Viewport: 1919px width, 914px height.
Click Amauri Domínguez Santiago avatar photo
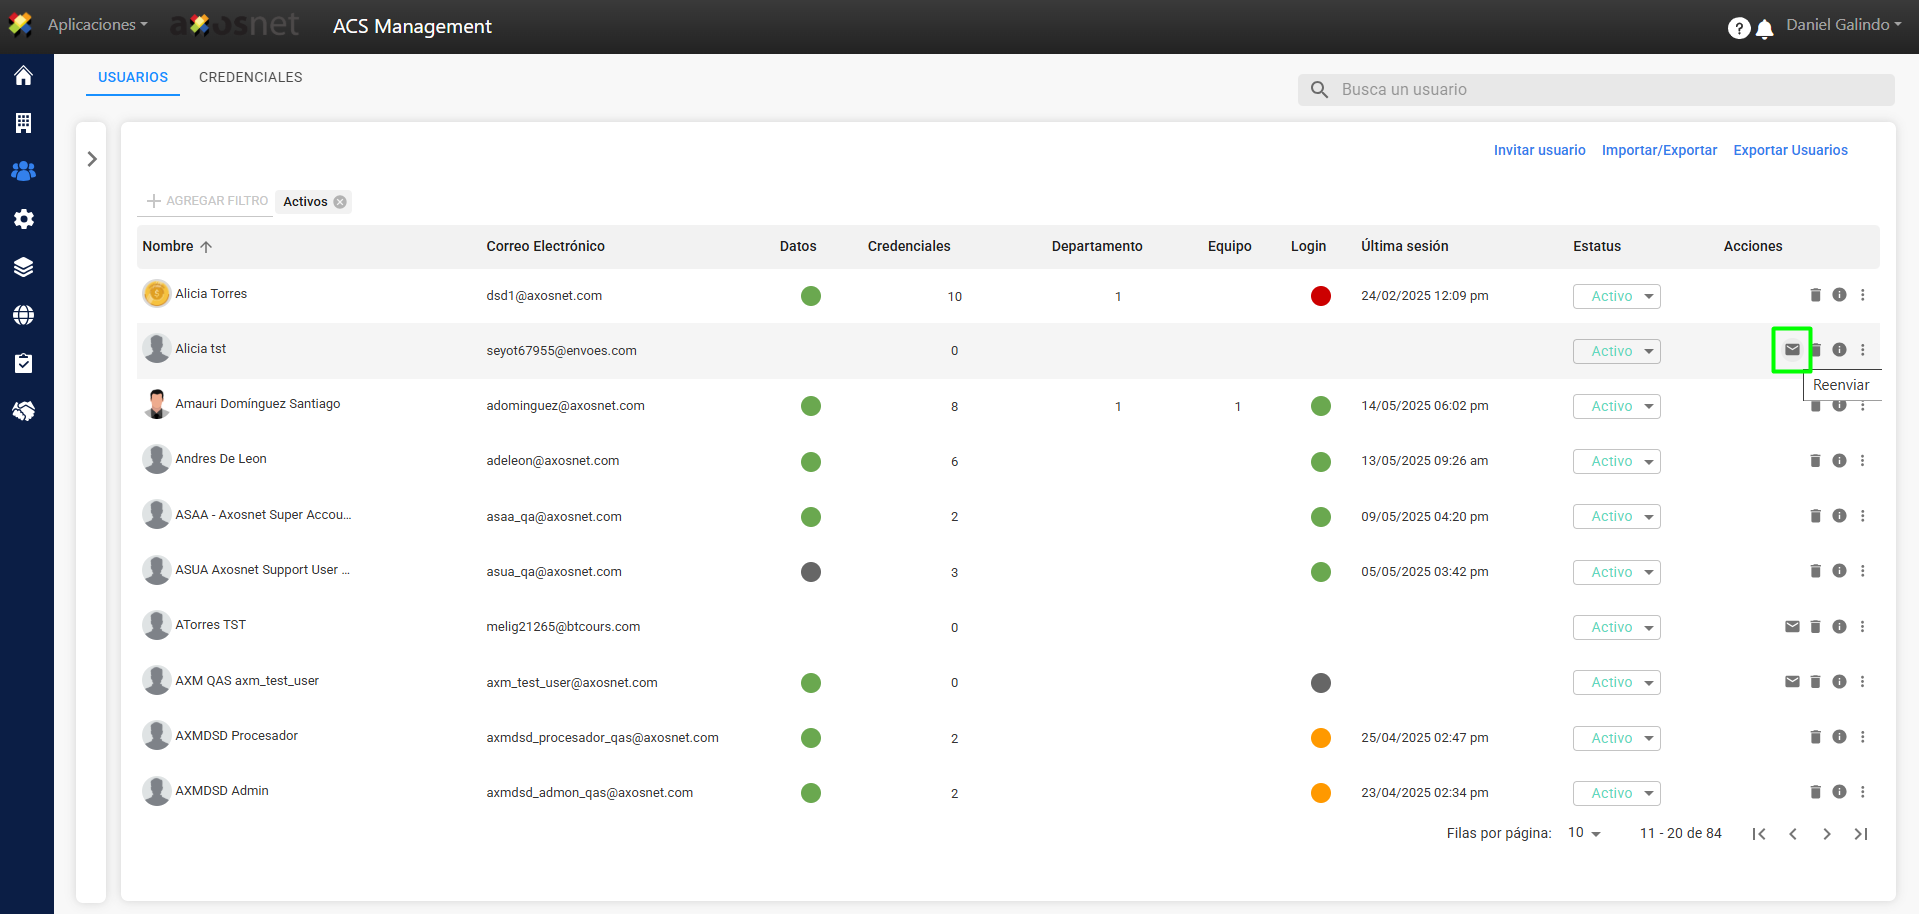(156, 404)
